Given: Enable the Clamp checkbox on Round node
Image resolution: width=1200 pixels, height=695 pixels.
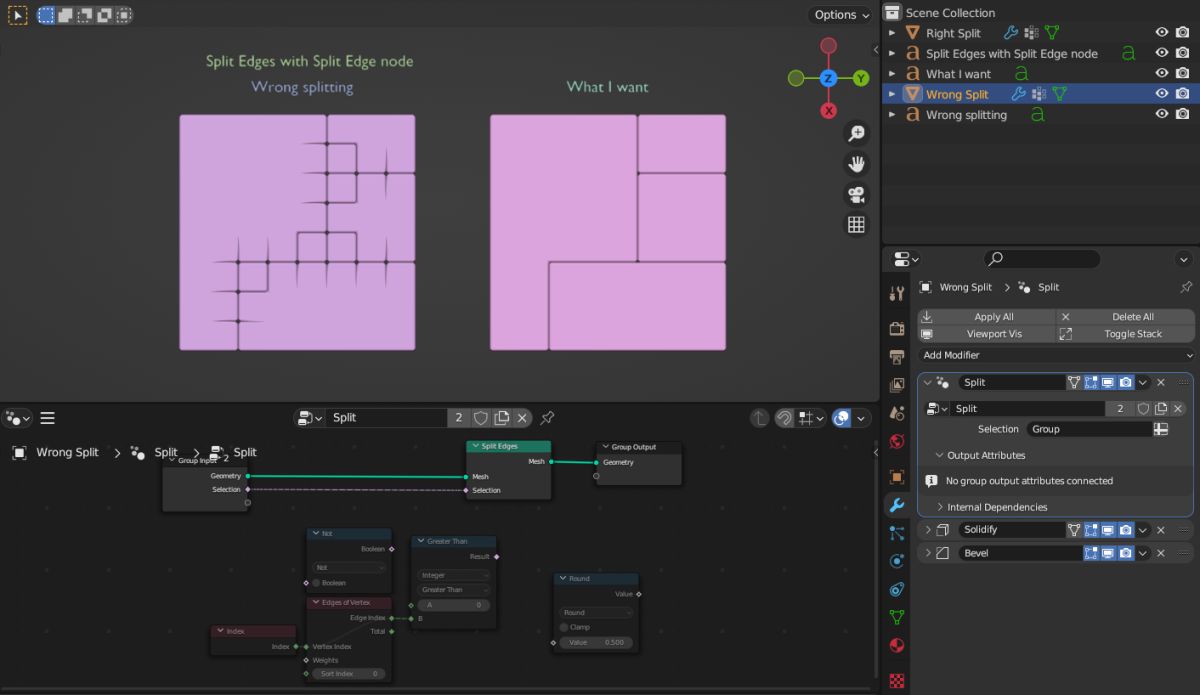Looking at the screenshot, I should 564,627.
